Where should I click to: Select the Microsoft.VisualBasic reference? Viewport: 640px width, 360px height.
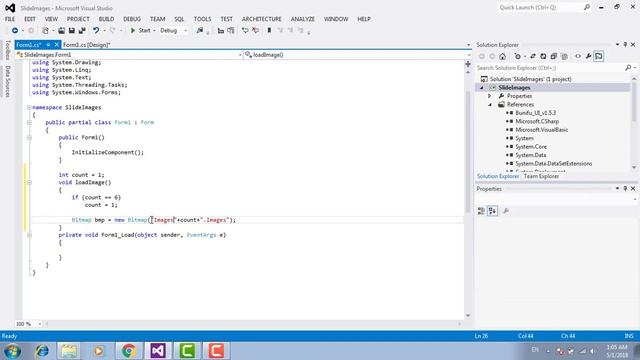coord(541,130)
